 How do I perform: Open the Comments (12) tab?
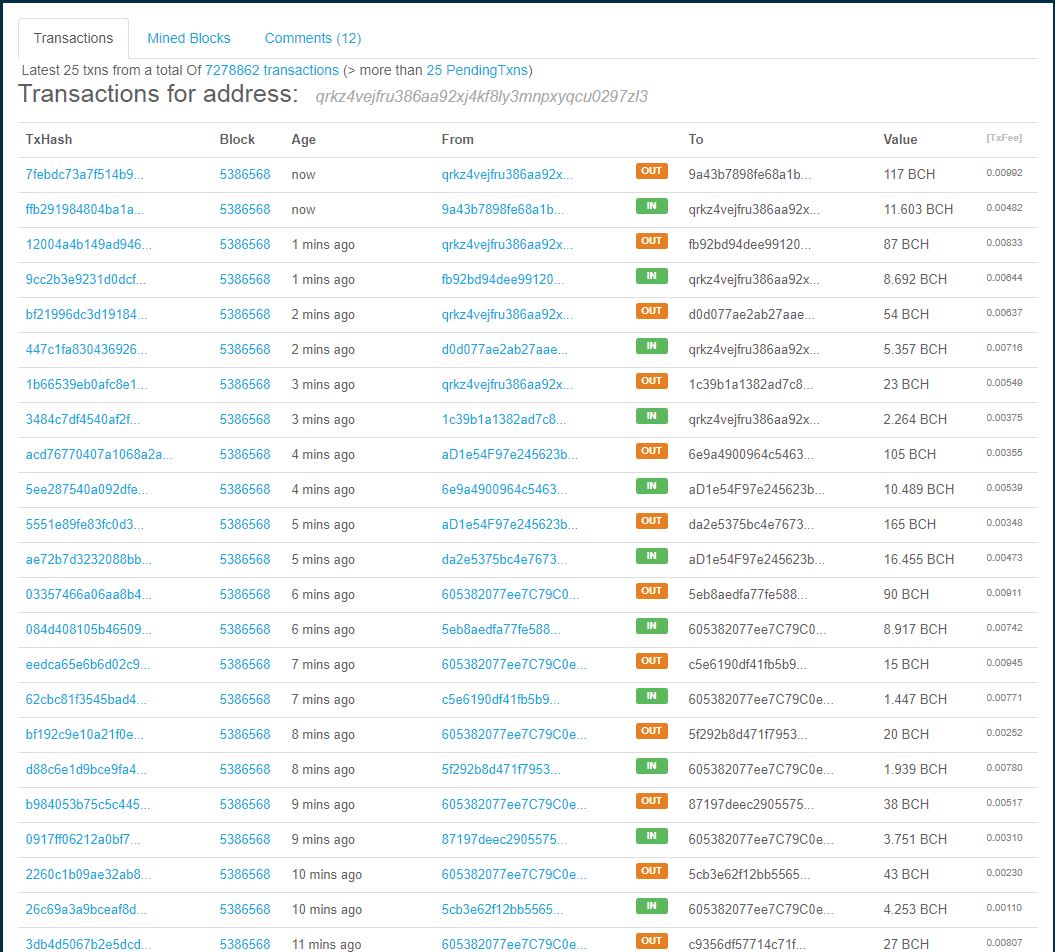[x=313, y=38]
